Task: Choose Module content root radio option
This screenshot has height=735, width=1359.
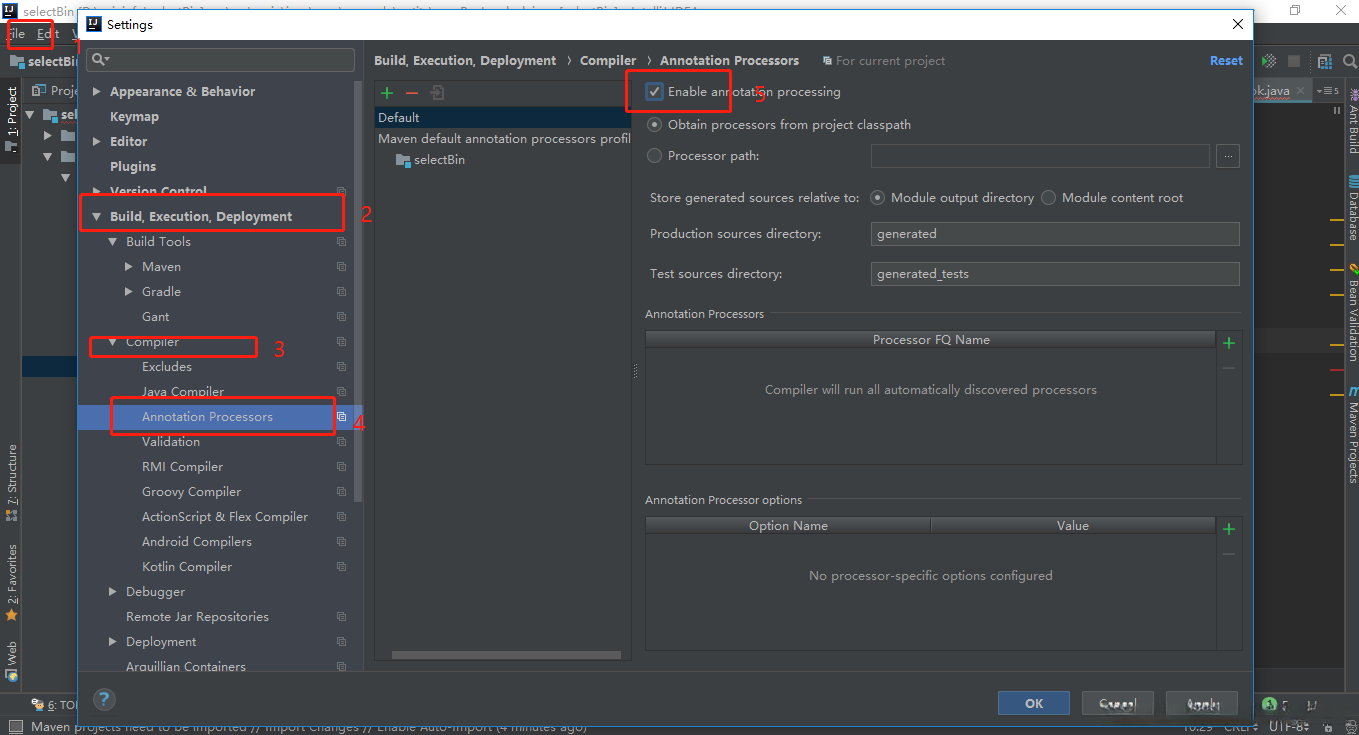Action: click(x=1048, y=198)
